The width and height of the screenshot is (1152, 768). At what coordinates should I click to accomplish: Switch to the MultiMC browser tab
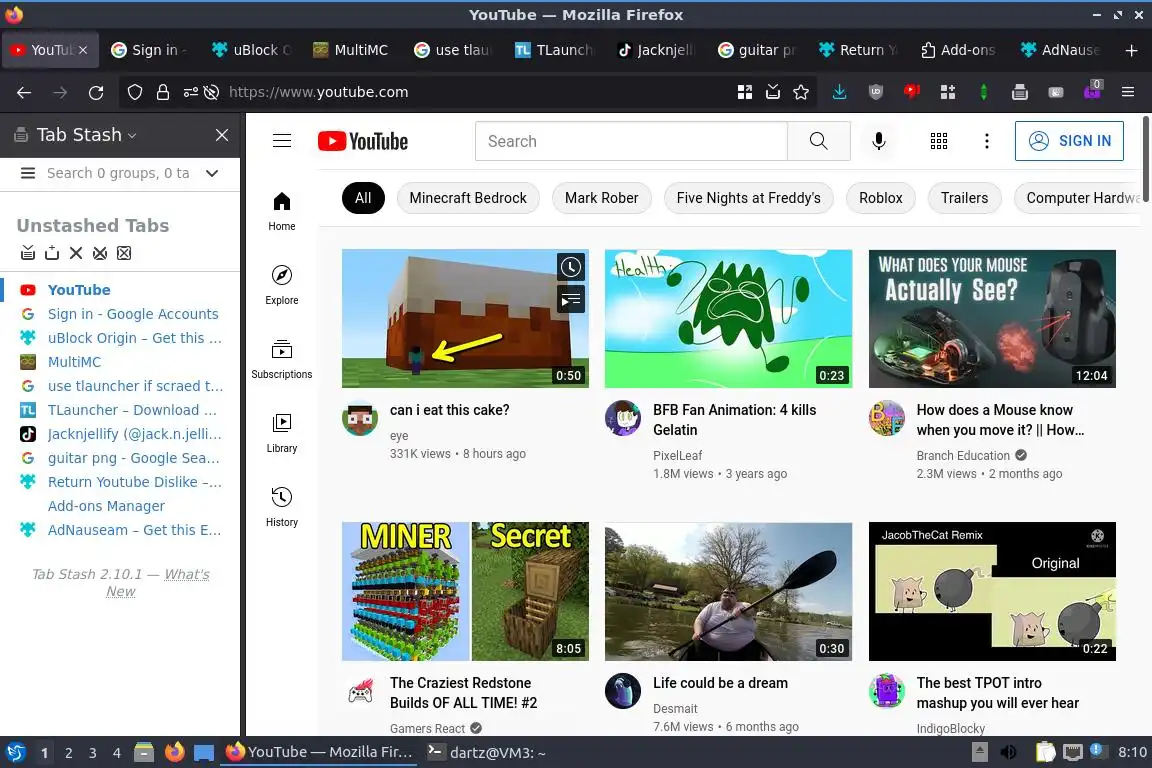click(351, 50)
